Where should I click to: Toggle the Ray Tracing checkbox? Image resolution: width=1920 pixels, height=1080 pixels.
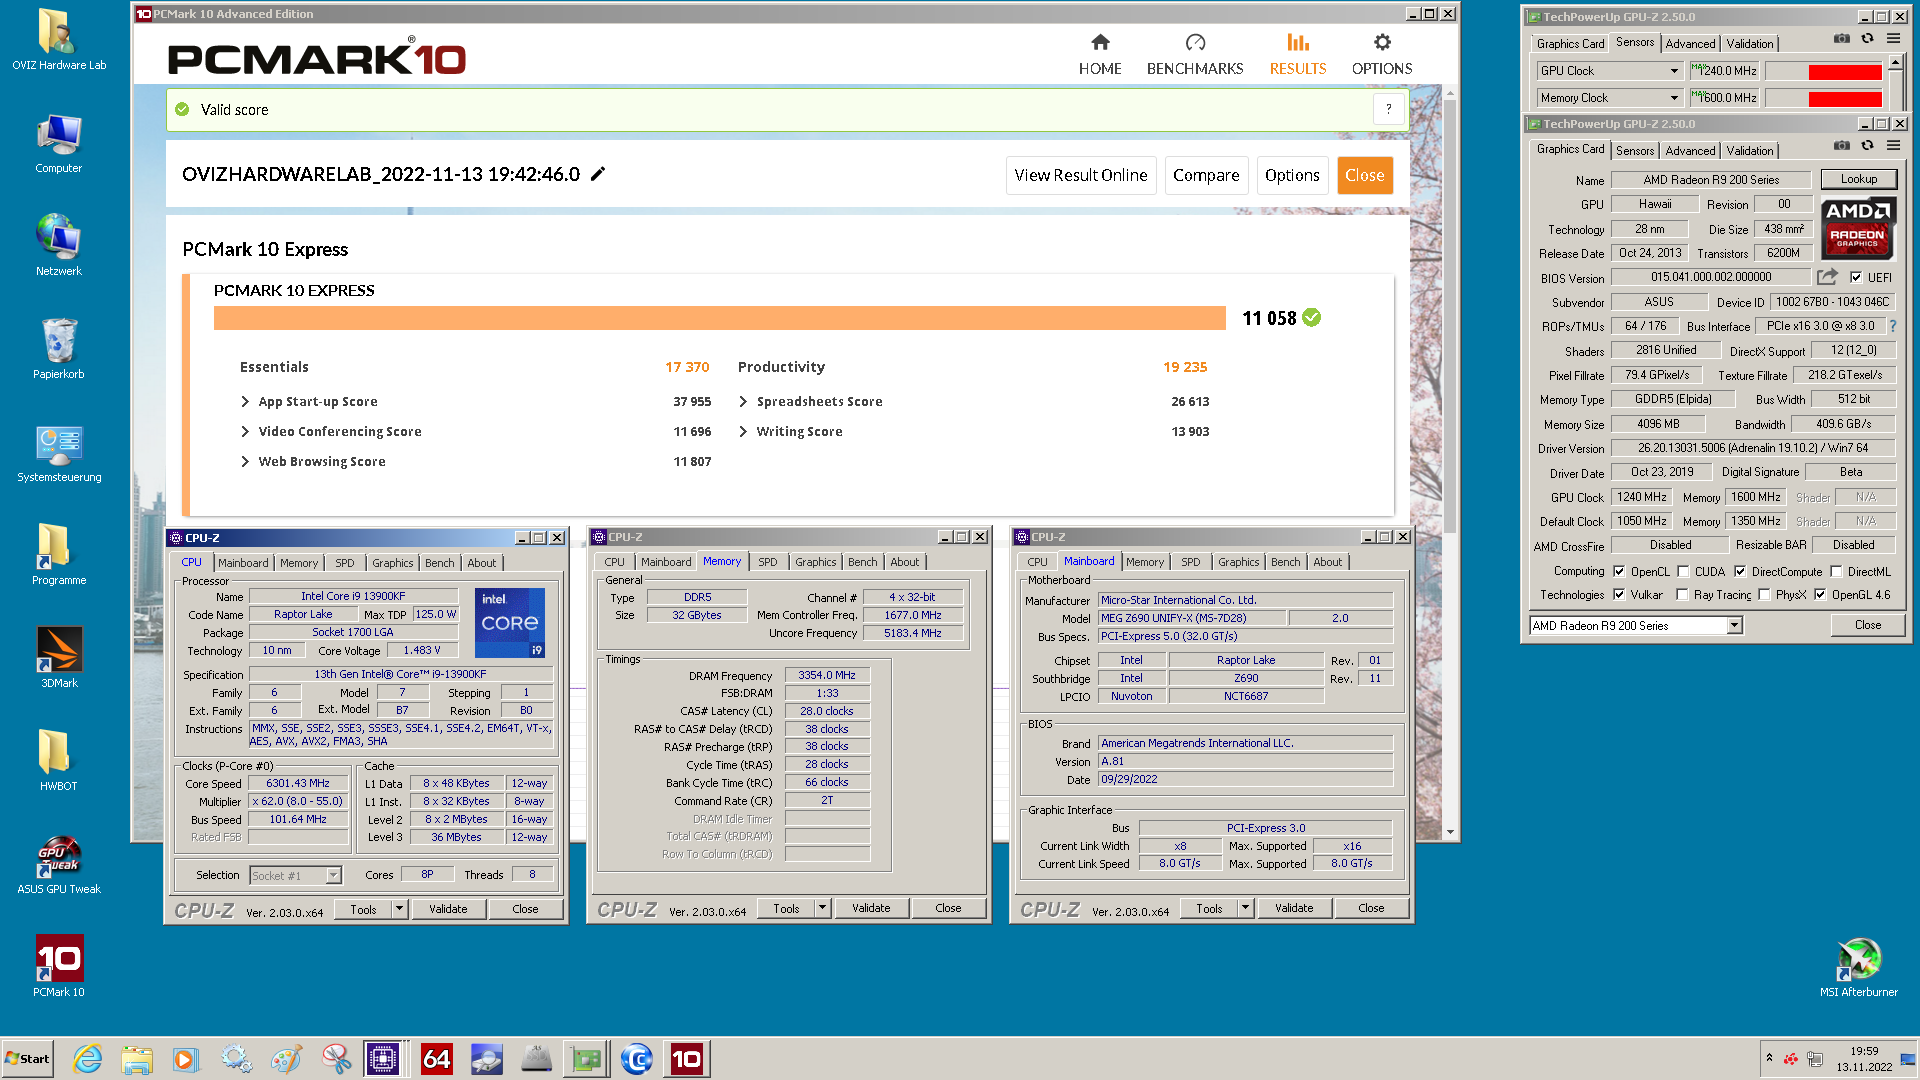1682,595
